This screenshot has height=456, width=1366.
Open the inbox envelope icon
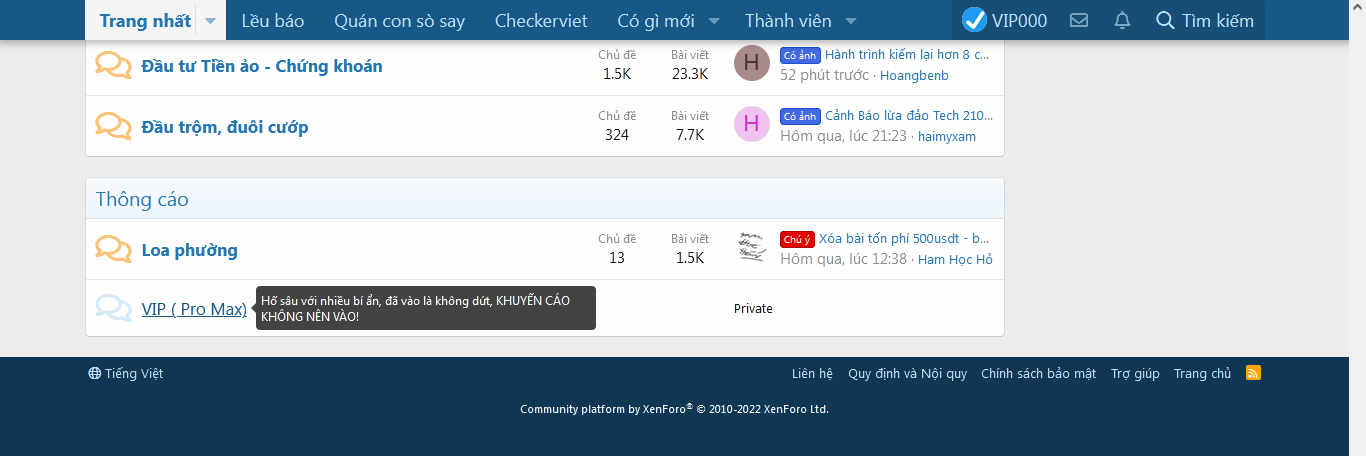click(1079, 20)
